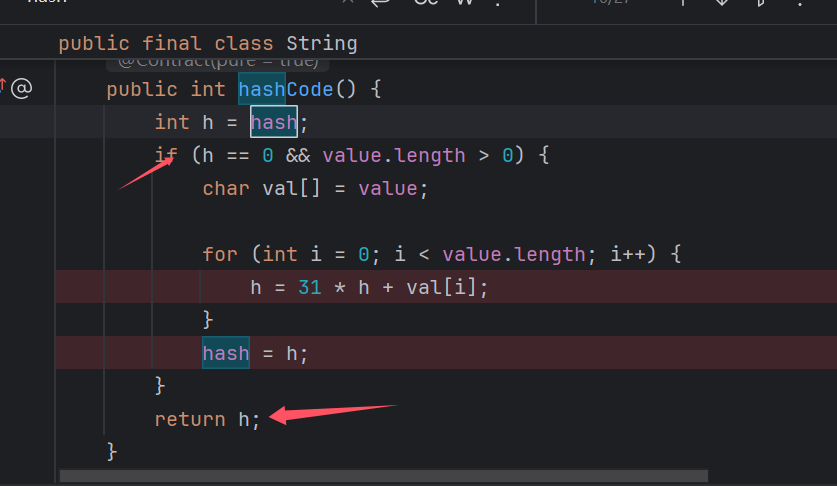Click the 'return' keyword

(x=190, y=419)
